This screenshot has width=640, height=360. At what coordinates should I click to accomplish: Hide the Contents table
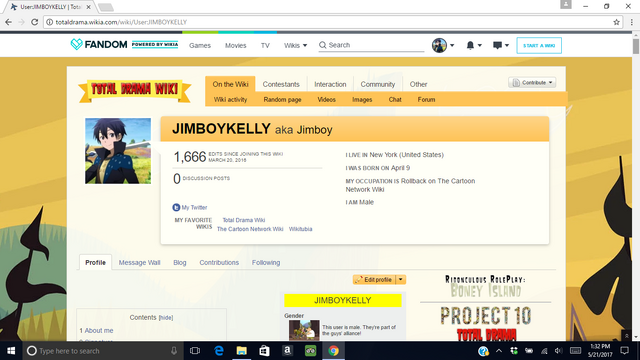tap(166, 318)
